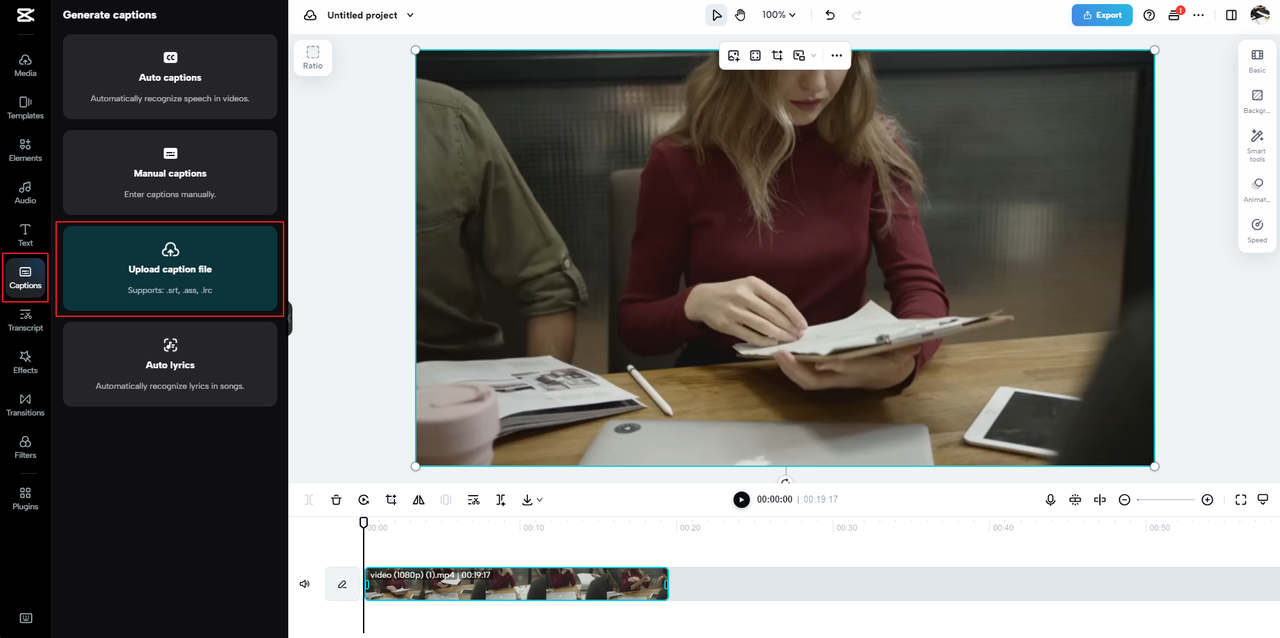Click the fit-to-frame icon in floating toolbar
This screenshot has width=1280, height=638.
coord(755,56)
